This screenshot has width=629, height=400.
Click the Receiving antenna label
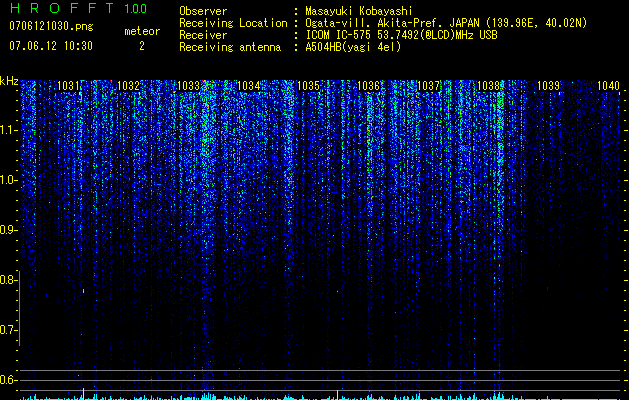[x=230, y=47]
